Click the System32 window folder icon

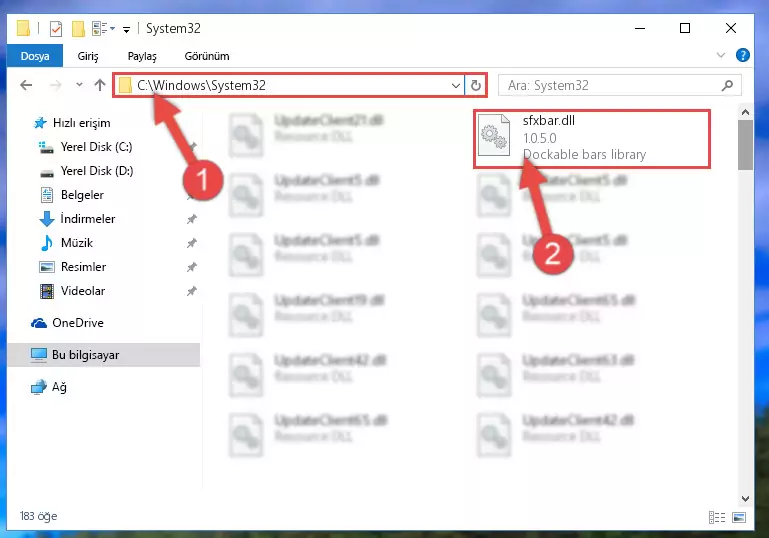(x=23, y=28)
